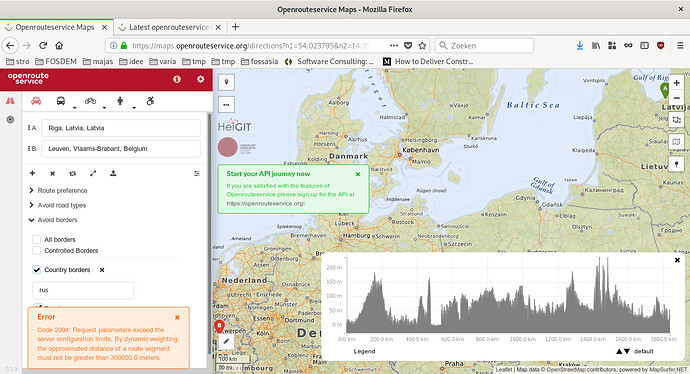Viewport: 690px width, 374px height.
Task: Reload the current page
Action: [43, 45]
